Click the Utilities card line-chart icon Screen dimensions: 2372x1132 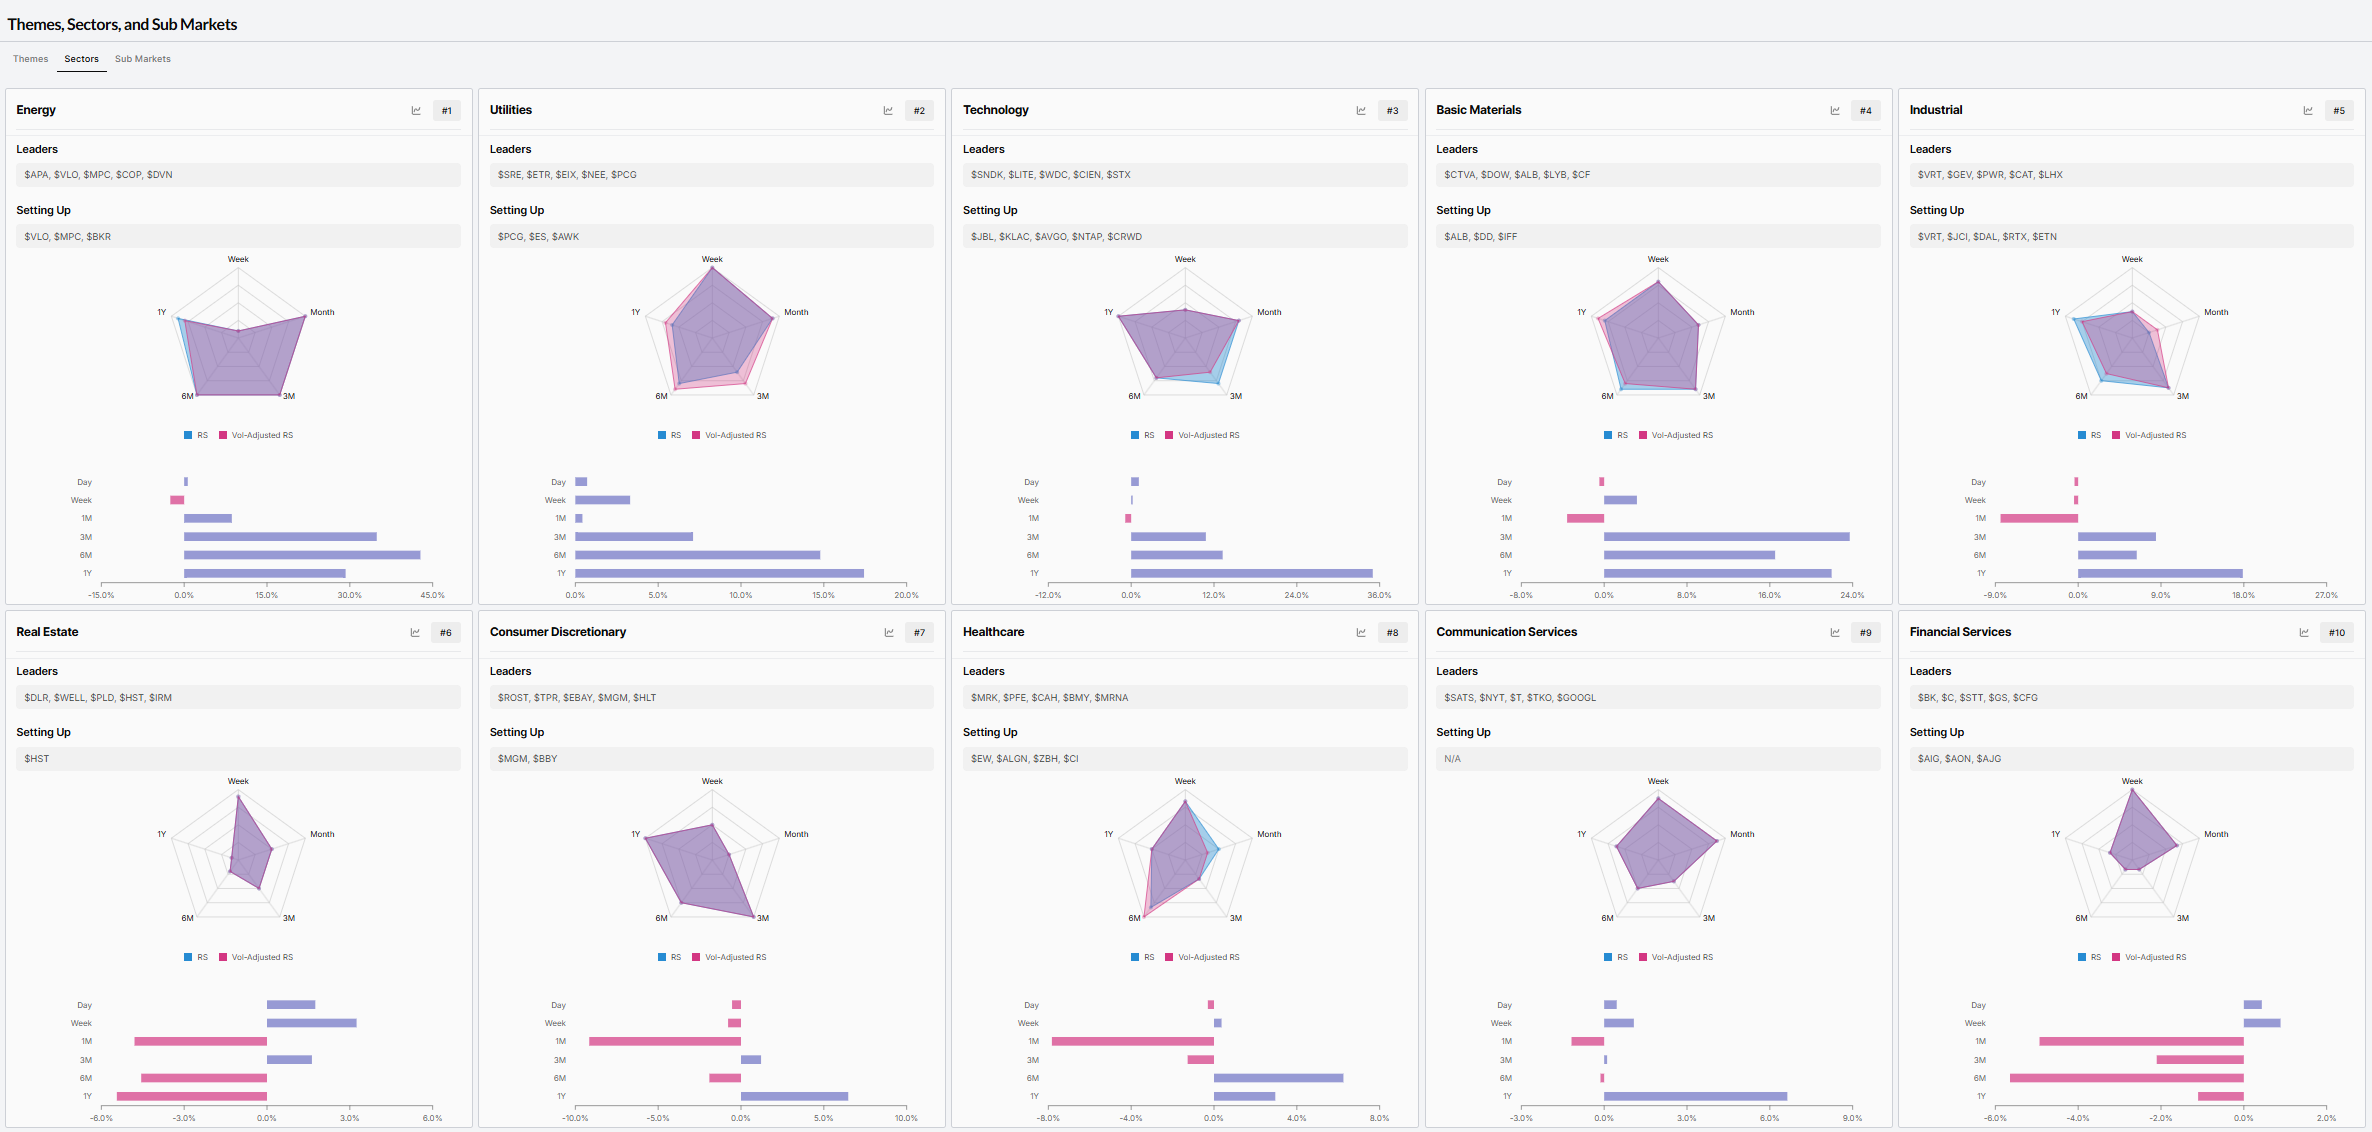click(888, 111)
